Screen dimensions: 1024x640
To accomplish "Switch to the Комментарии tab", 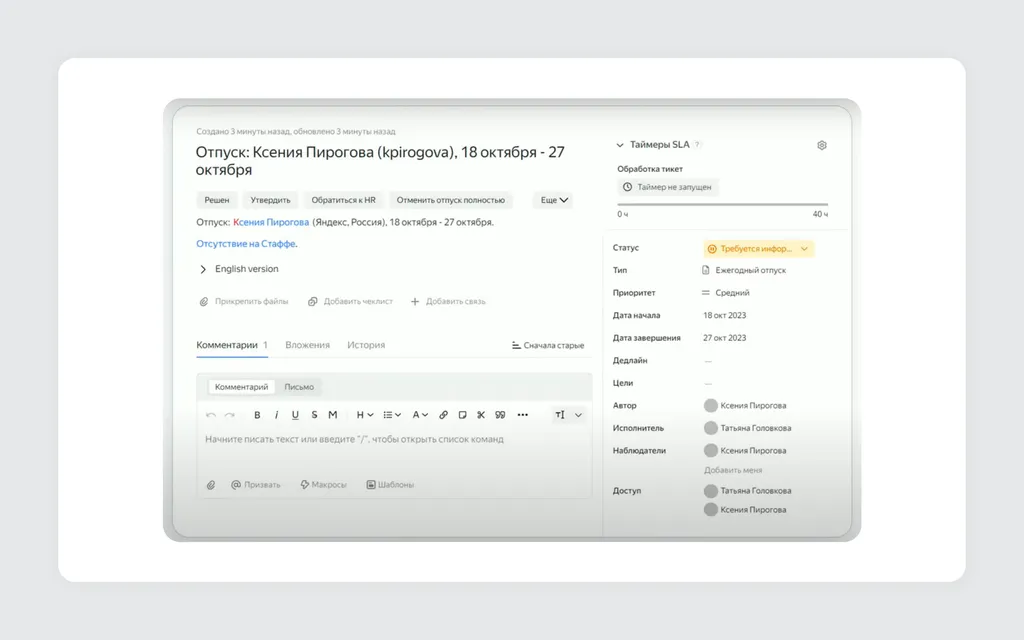I will click(x=232, y=345).
